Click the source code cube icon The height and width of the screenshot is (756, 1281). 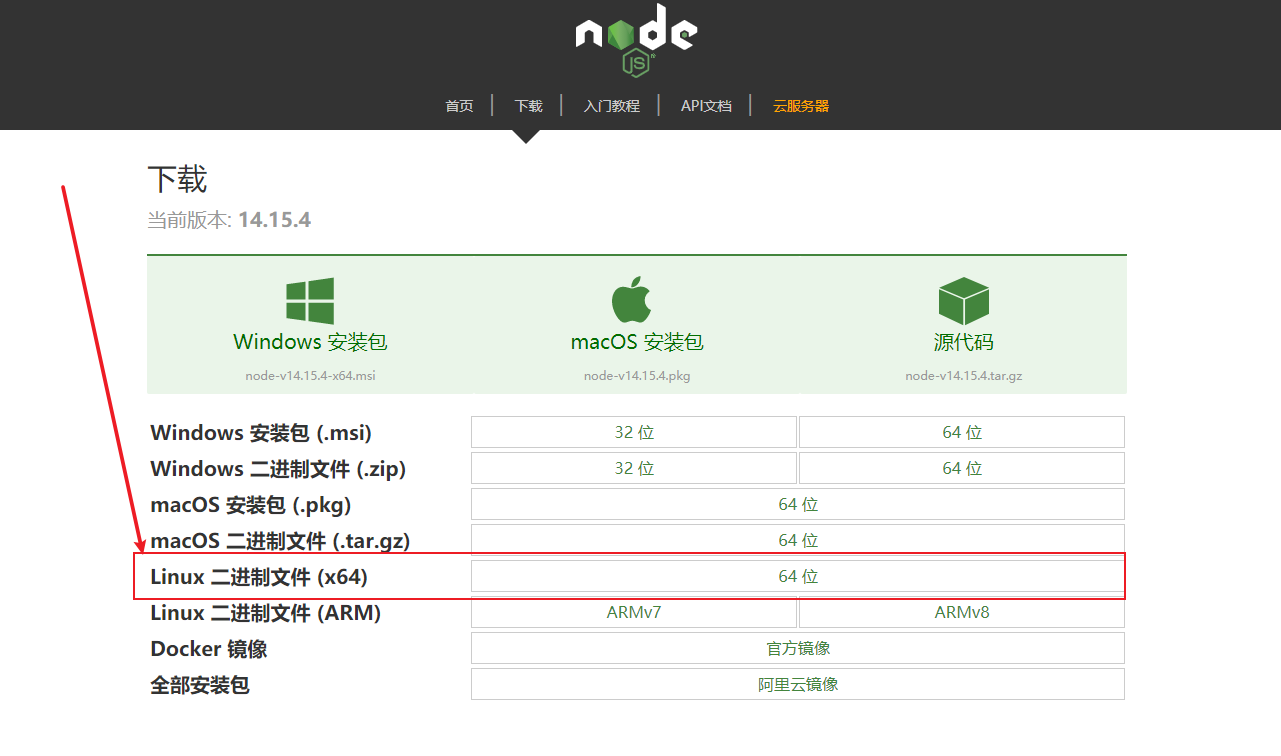[964, 301]
